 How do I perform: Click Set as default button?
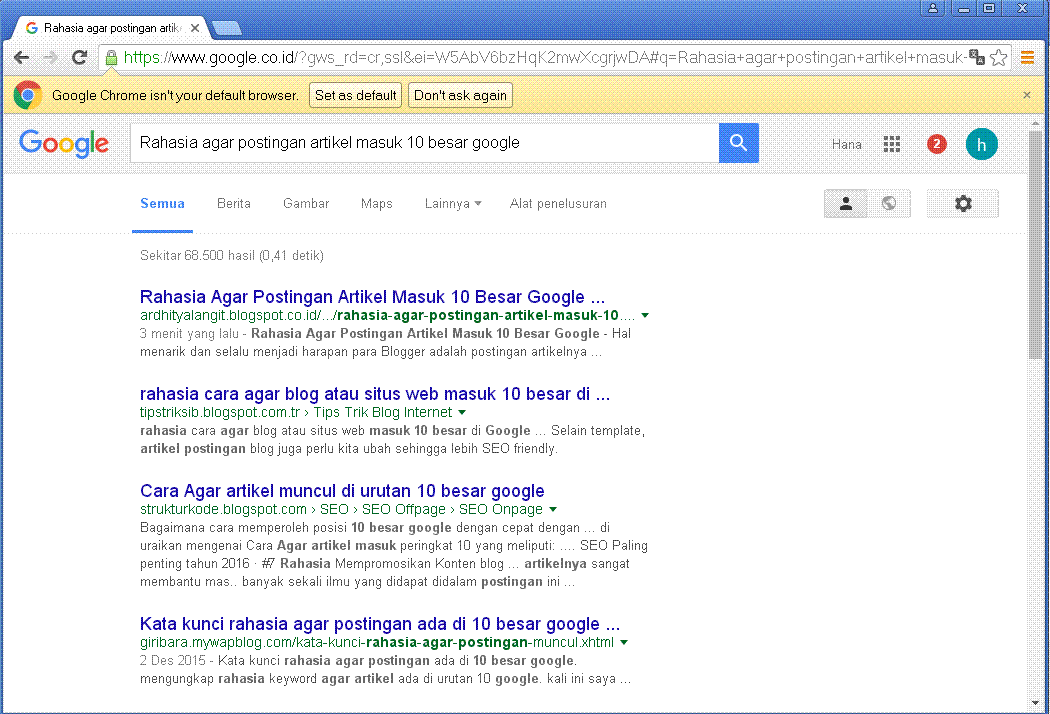point(356,95)
